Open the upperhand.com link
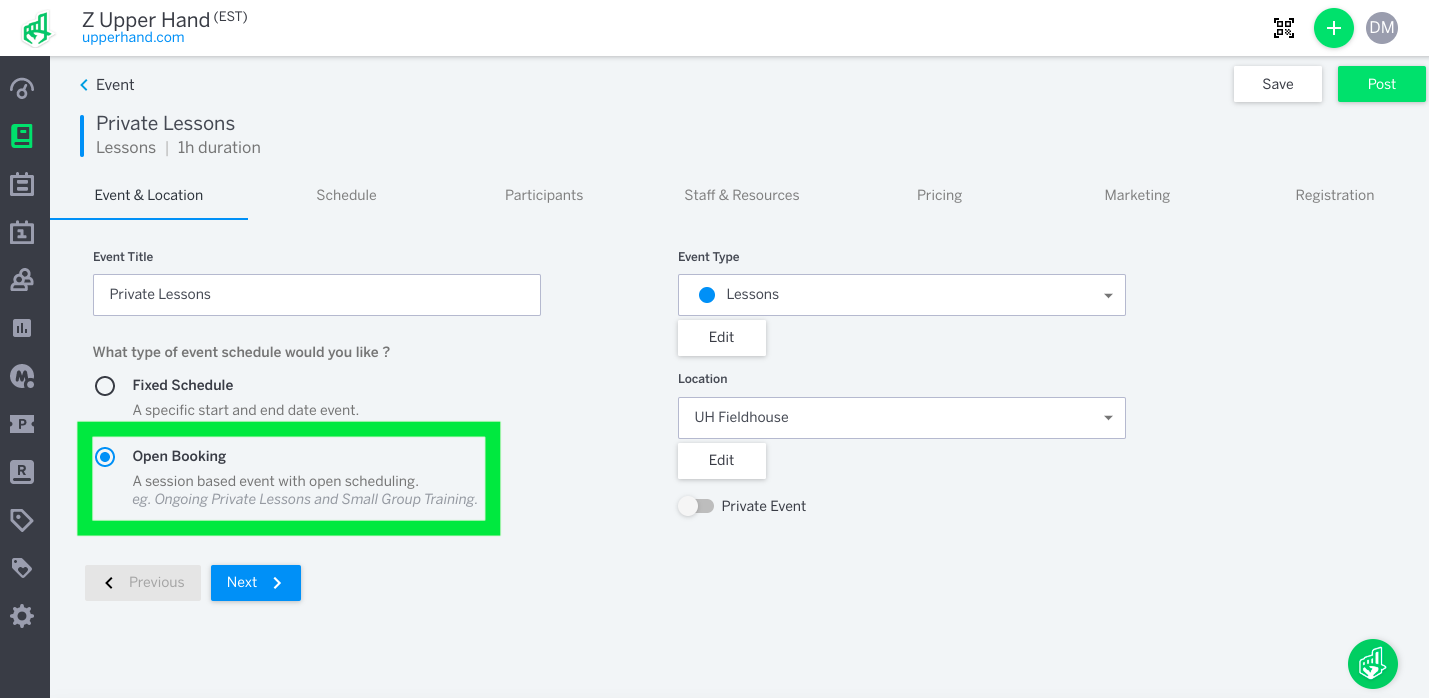The height and width of the screenshot is (698, 1429). tap(133, 38)
